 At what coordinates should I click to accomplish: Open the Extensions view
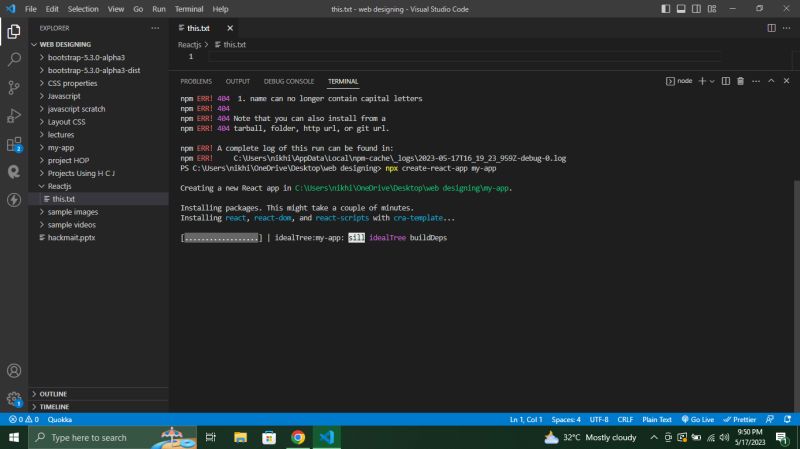(x=14, y=144)
